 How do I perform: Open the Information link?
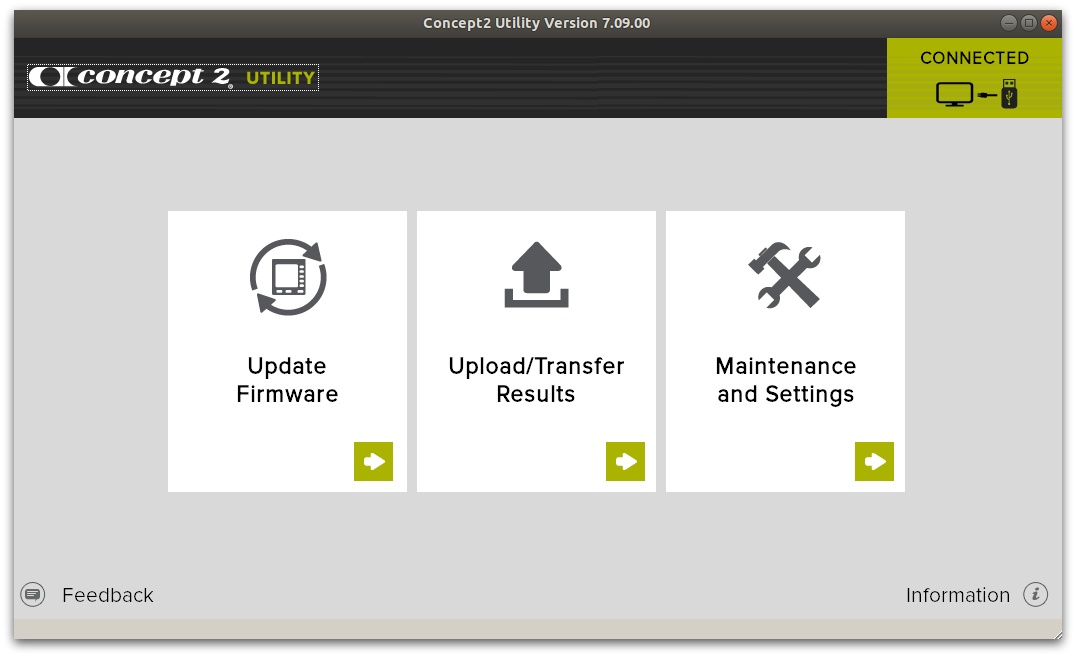958,595
